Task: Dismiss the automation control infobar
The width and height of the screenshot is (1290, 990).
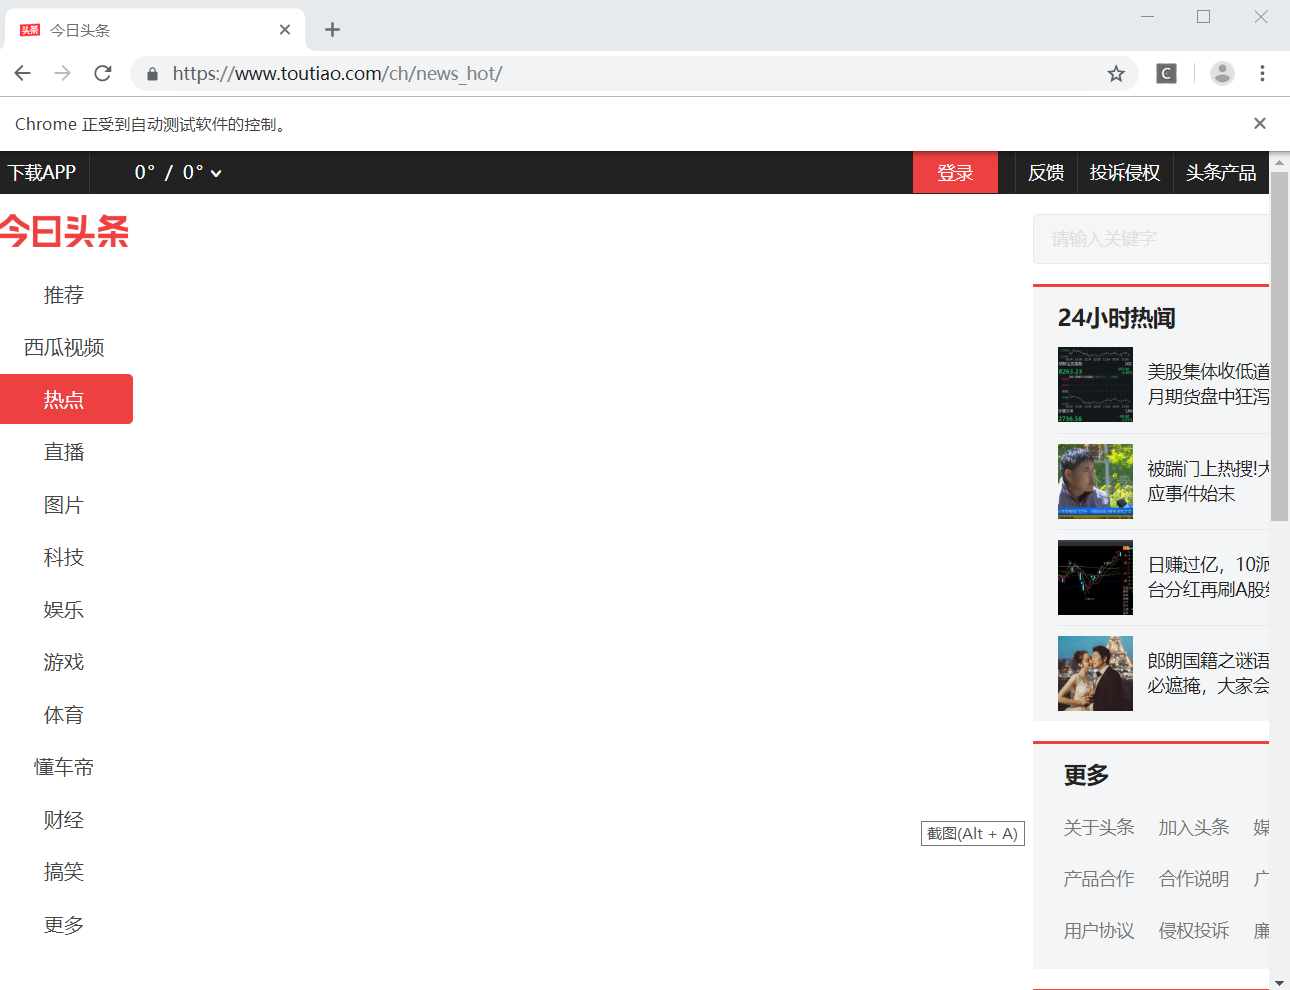Action: click(1260, 123)
